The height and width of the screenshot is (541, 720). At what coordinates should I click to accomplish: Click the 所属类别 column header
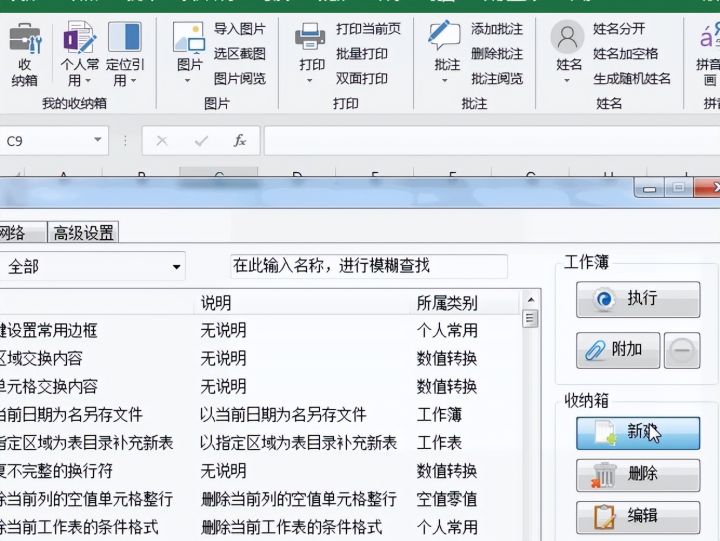pyautogui.click(x=466, y=303)
